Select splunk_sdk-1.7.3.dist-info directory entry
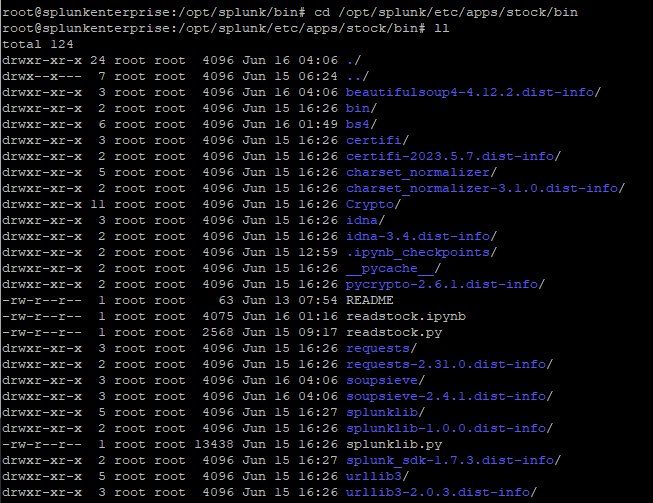The image size is (653, 503). 453,461
